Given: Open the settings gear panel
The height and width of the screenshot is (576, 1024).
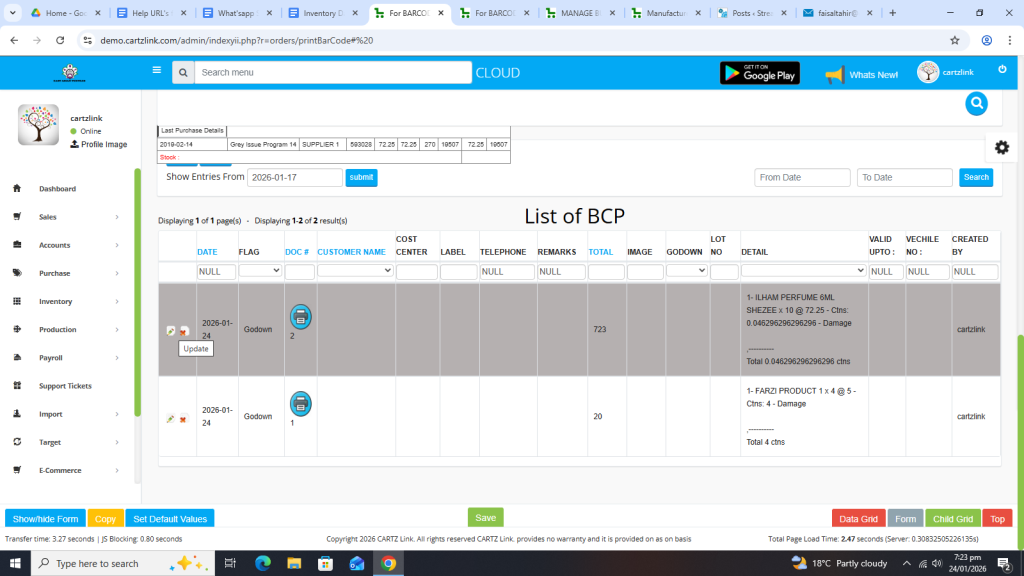Looking at the screenshot, I should pos(1001,147).
